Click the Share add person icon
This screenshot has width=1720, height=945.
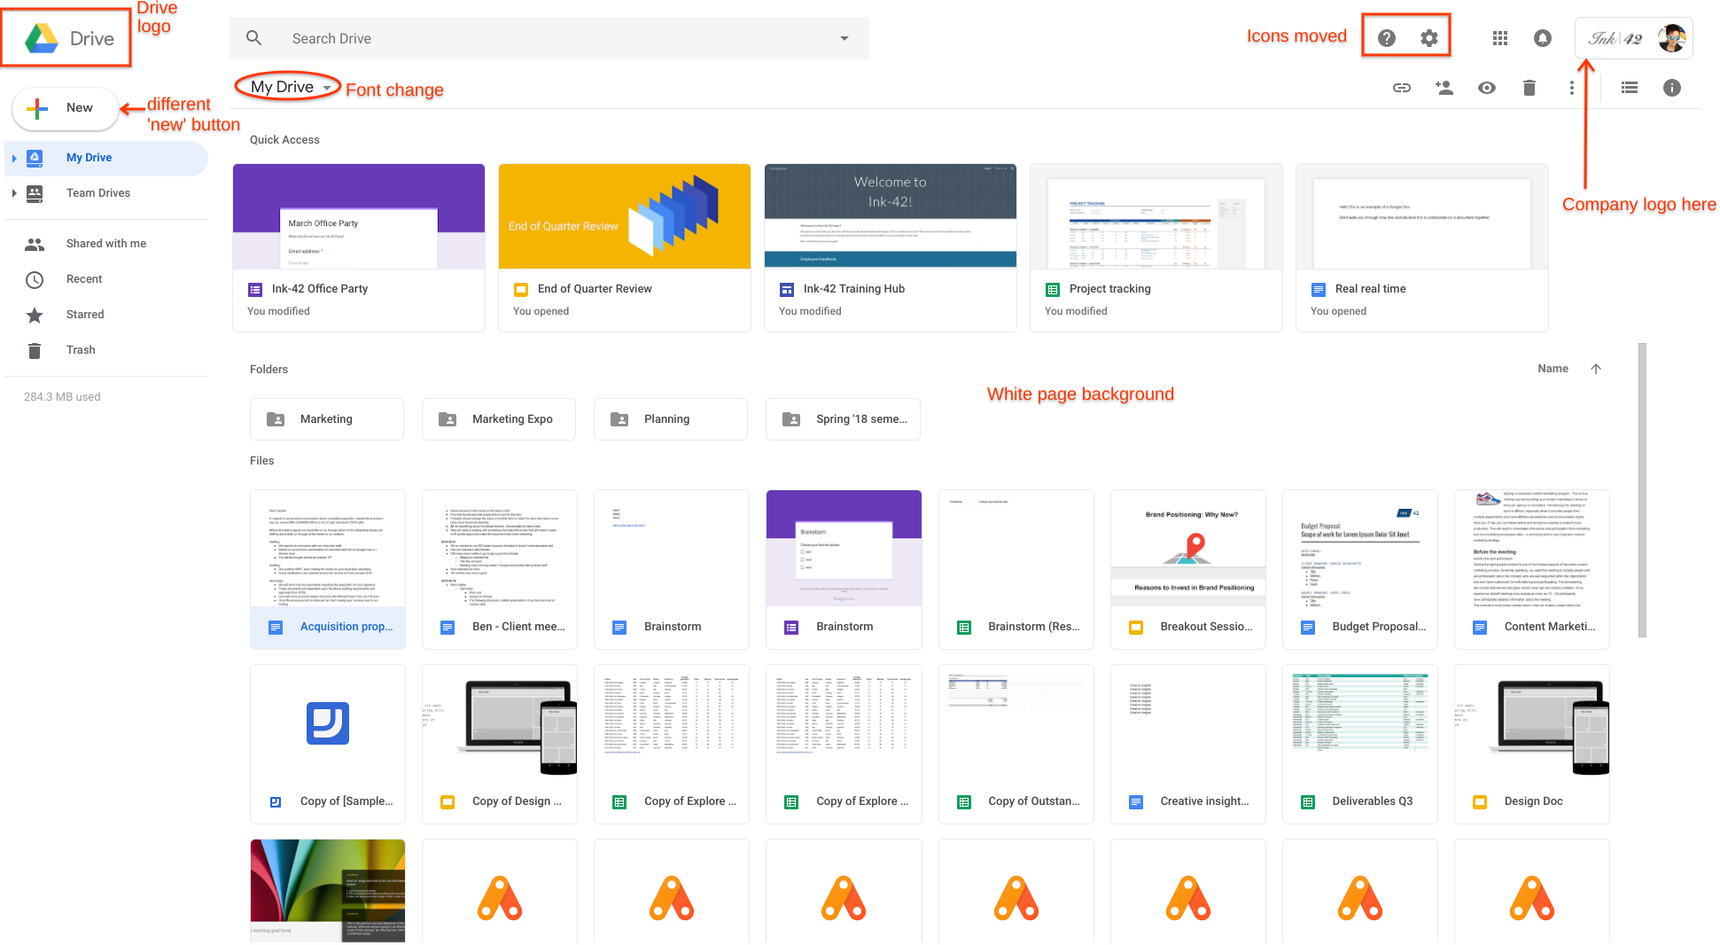click(1444, 88)
